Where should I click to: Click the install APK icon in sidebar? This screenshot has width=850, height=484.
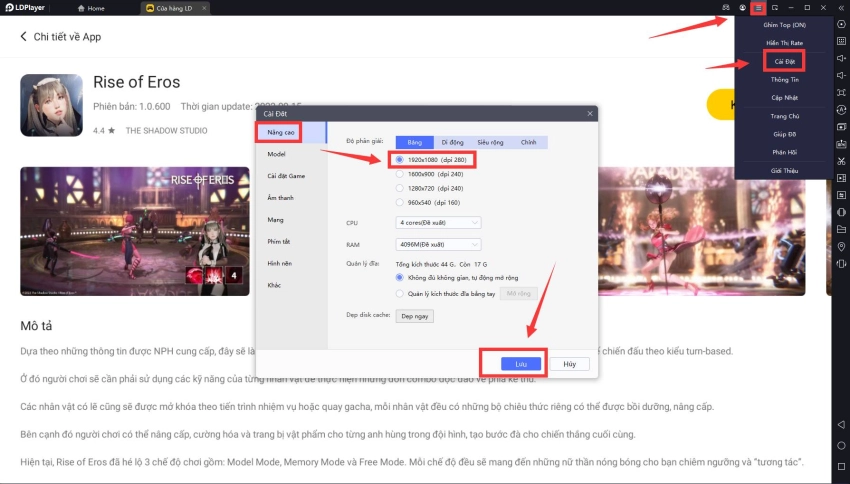(841, 144)
